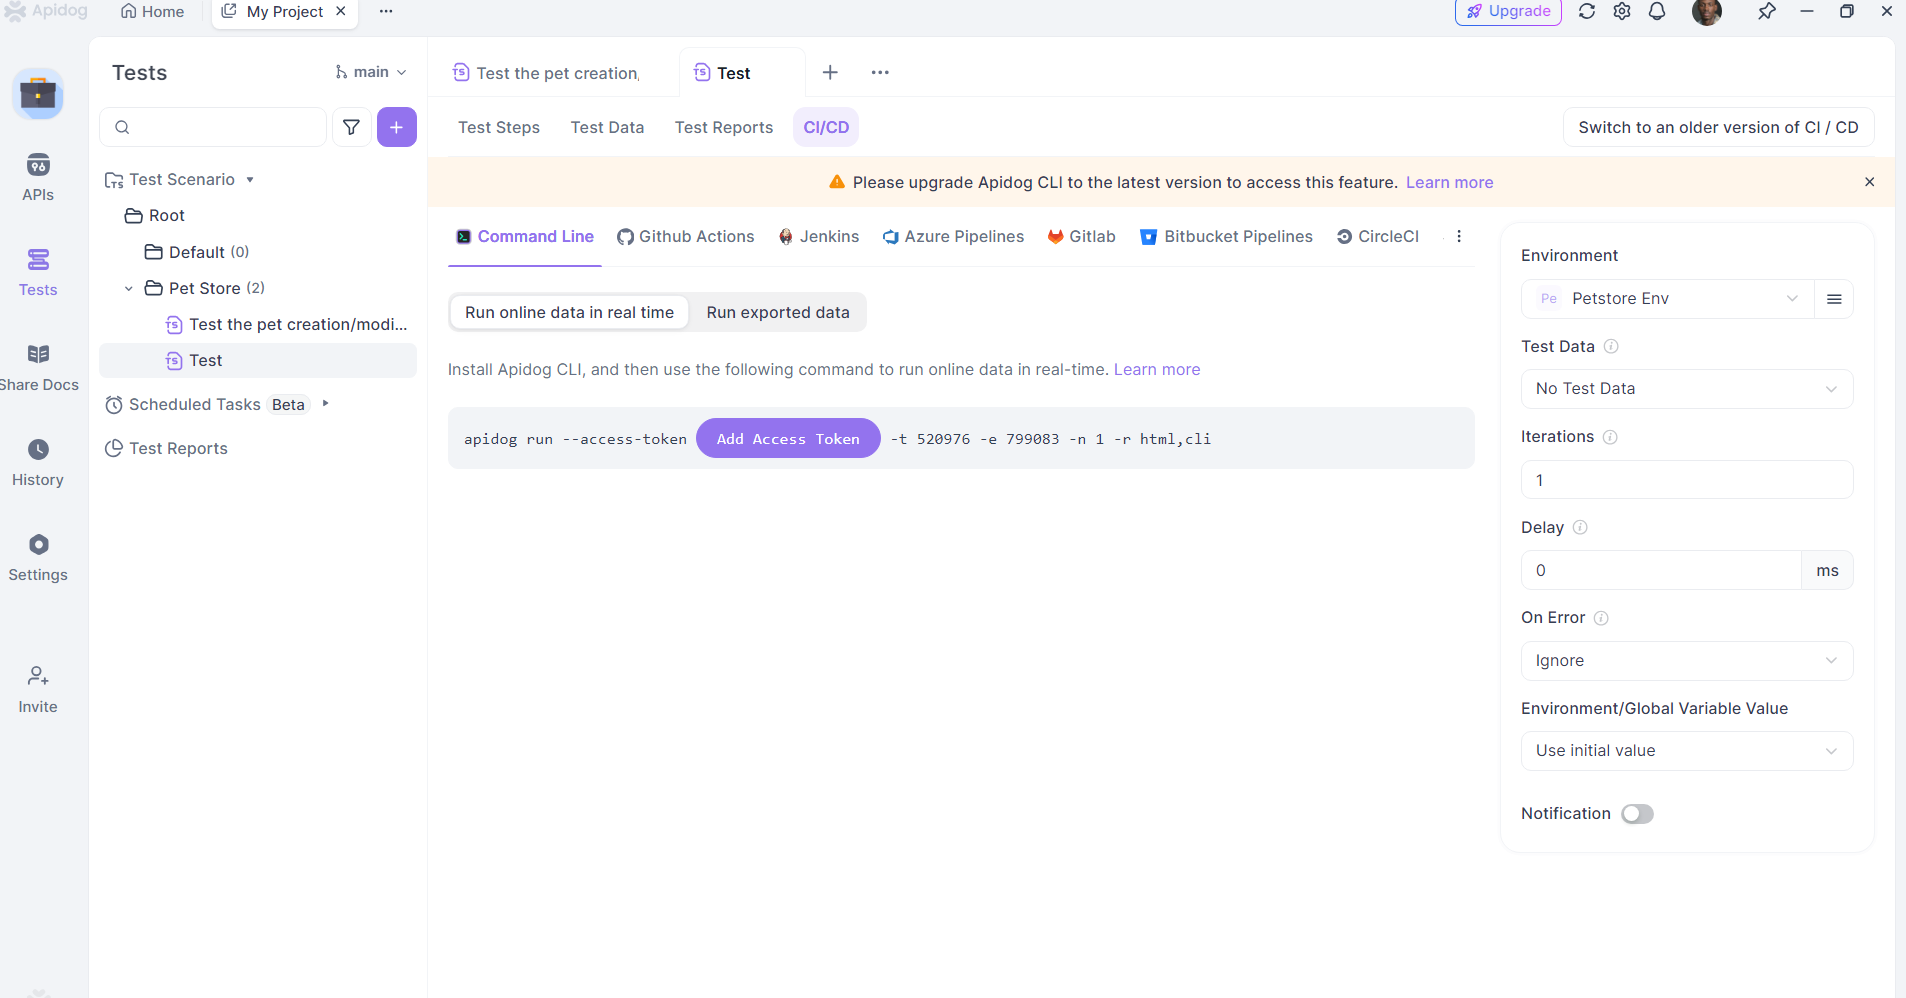
Task: Select the CI/CD tab
Action: click(x=826, y=127)
